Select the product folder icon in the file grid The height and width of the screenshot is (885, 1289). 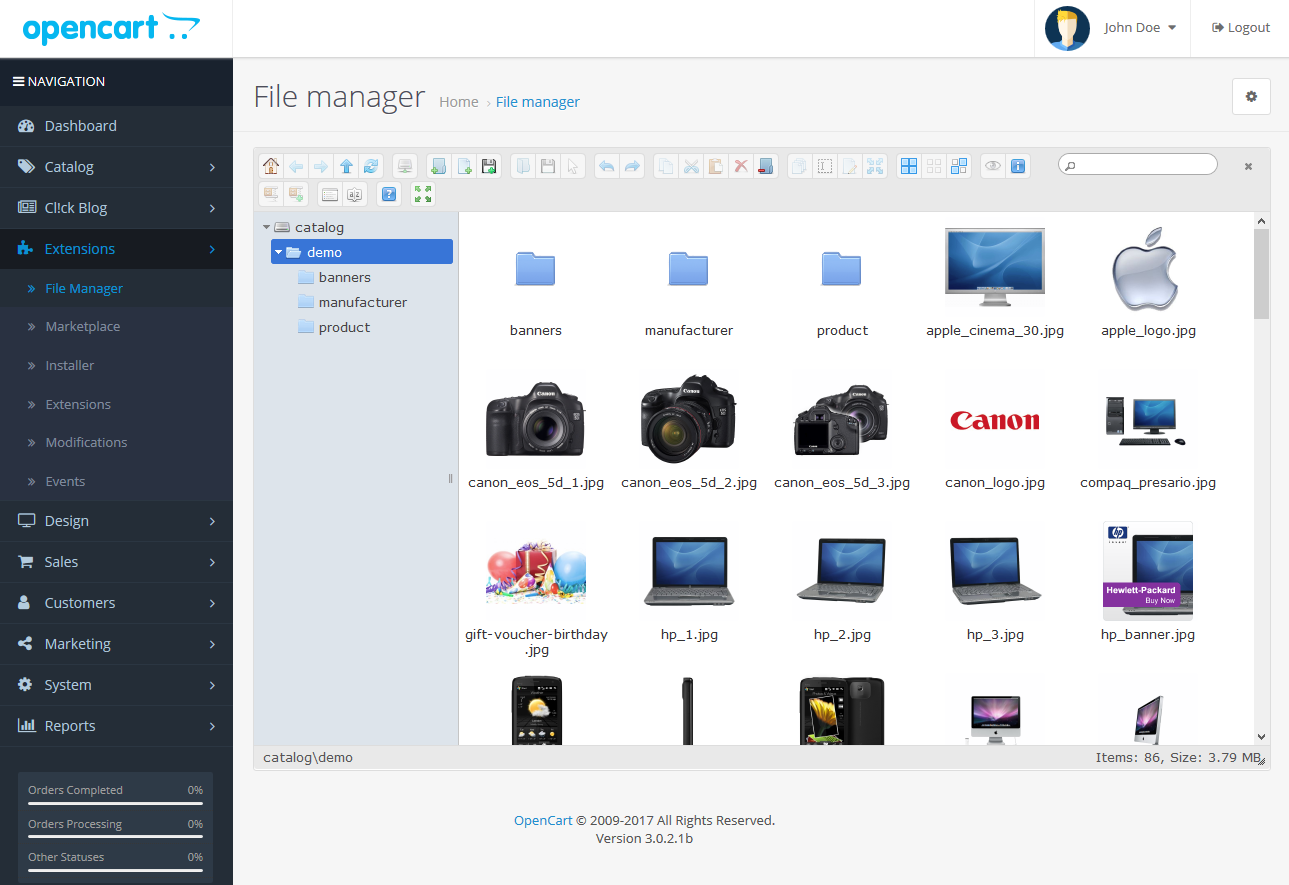842,268
